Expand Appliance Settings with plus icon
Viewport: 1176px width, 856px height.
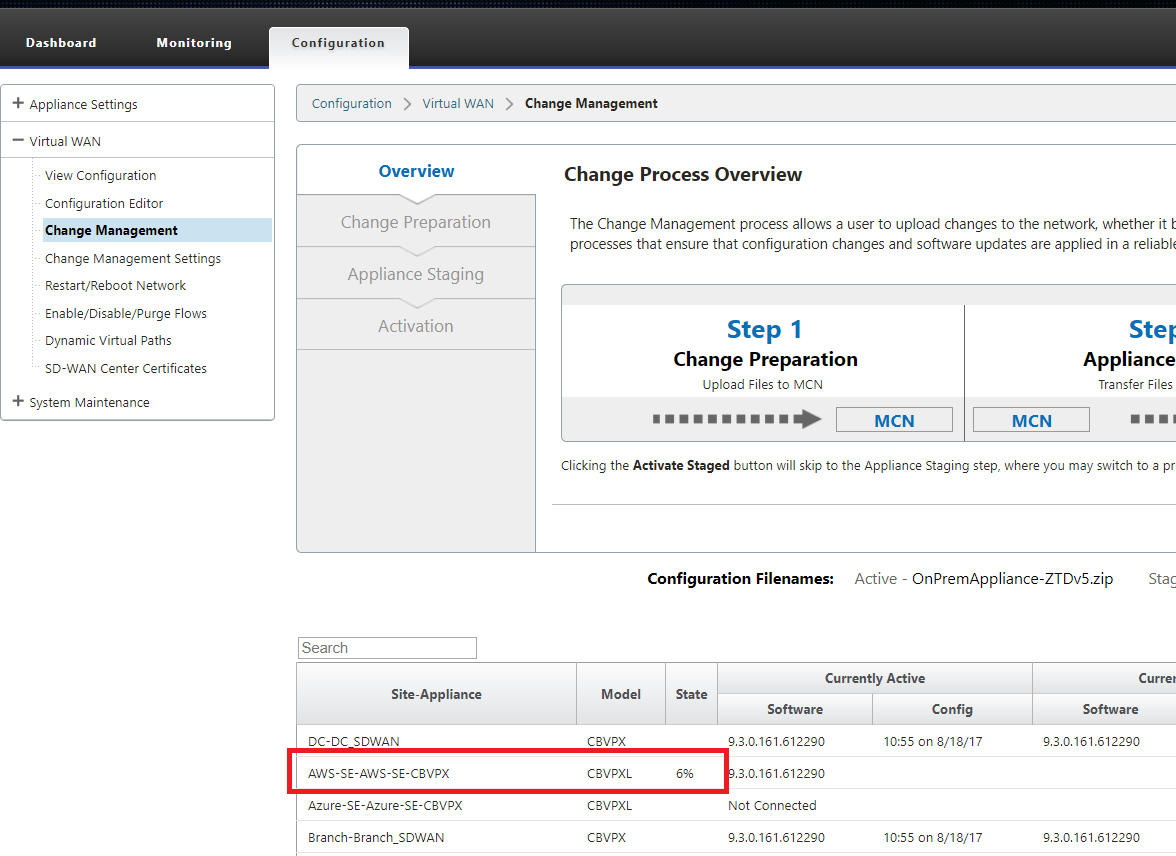pos(18,103)
